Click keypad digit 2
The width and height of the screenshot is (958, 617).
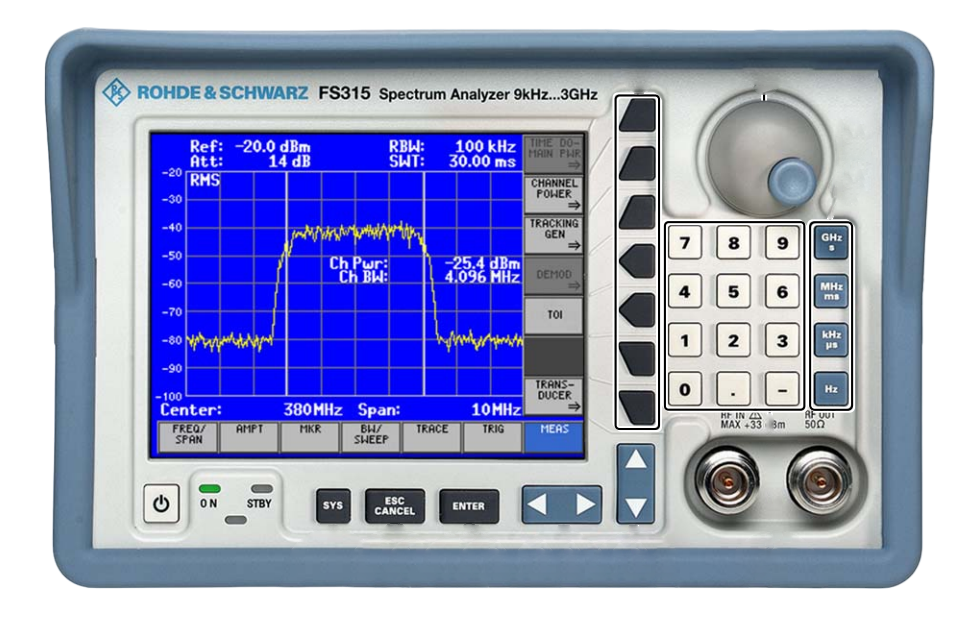pyautogui.click(x=733, y=341)
